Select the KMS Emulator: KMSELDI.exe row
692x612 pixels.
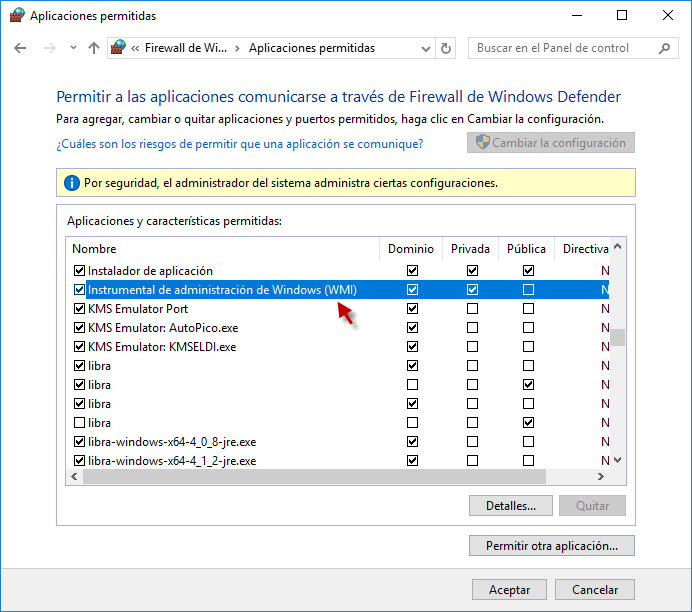(338, 346)
